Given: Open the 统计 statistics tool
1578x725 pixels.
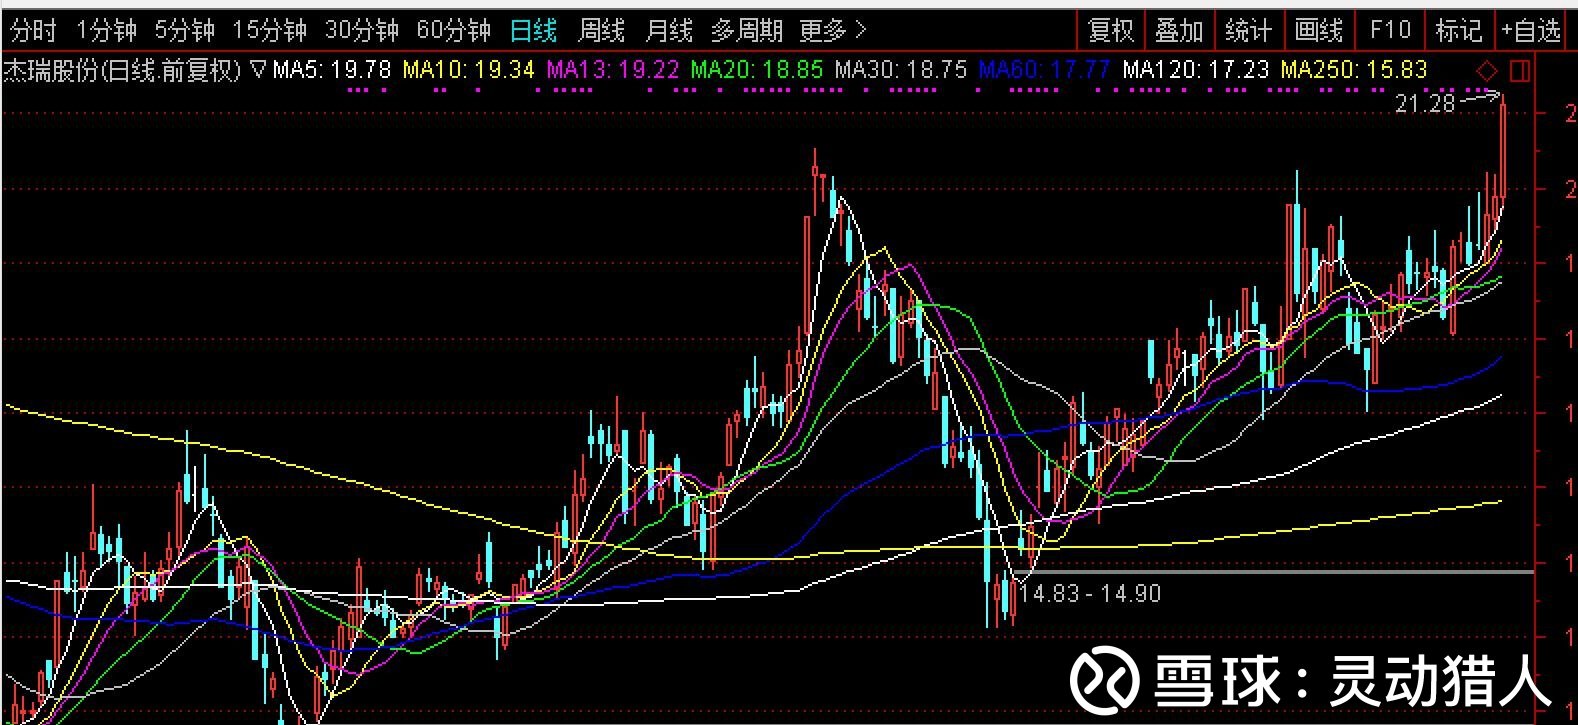Looking at the screenshot, I should tap(1249, 31).
